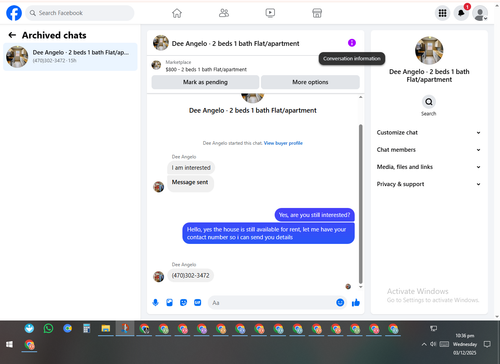Record a voice clip with microphone icon
The image size is (500, 364).
pos(155,302)
